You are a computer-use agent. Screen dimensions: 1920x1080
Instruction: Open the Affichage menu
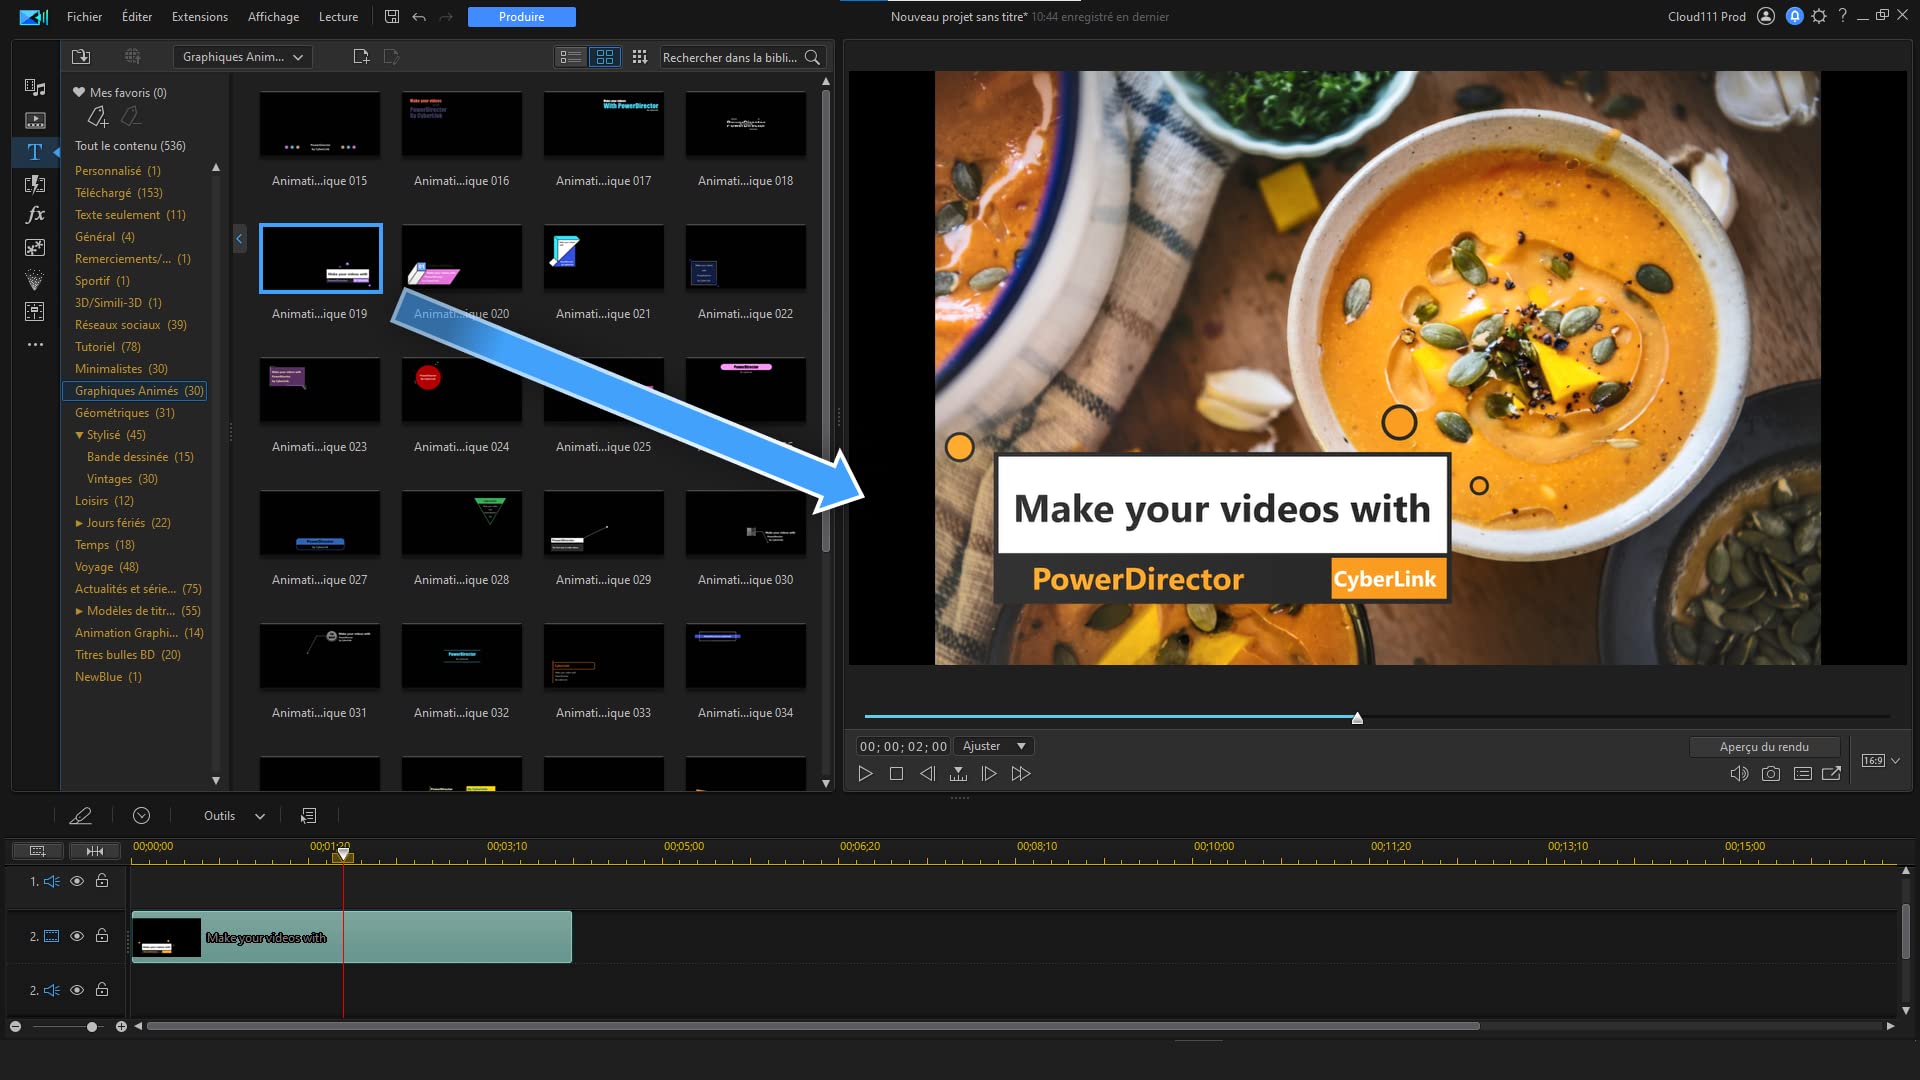tap(273, 17)
